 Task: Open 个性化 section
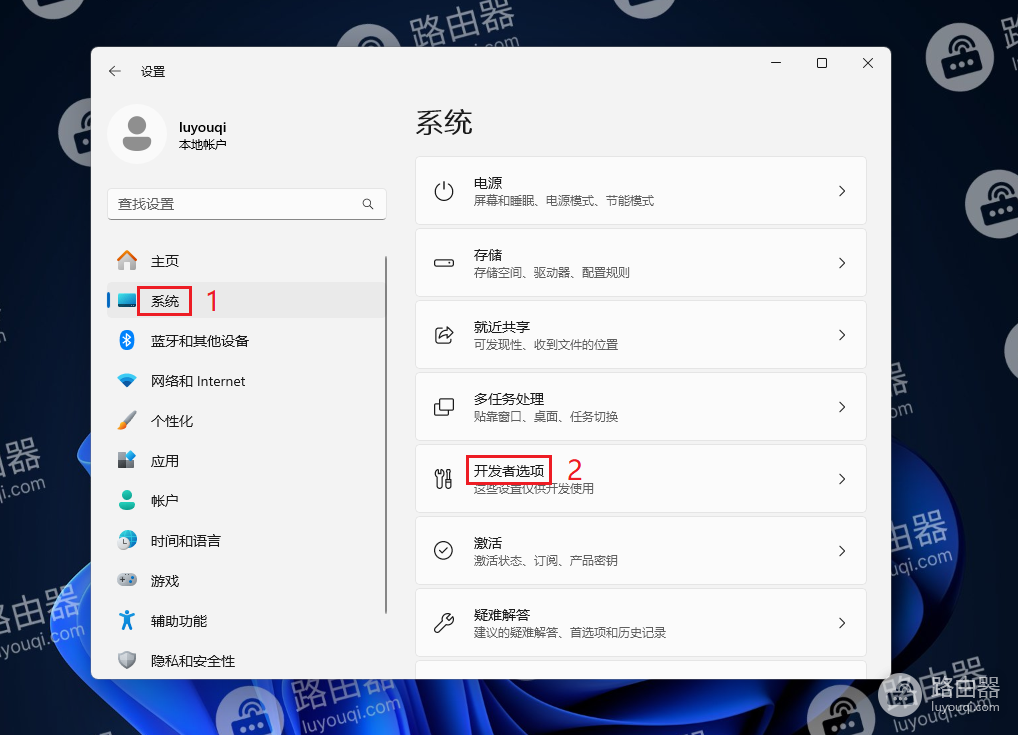click(247, 420)
